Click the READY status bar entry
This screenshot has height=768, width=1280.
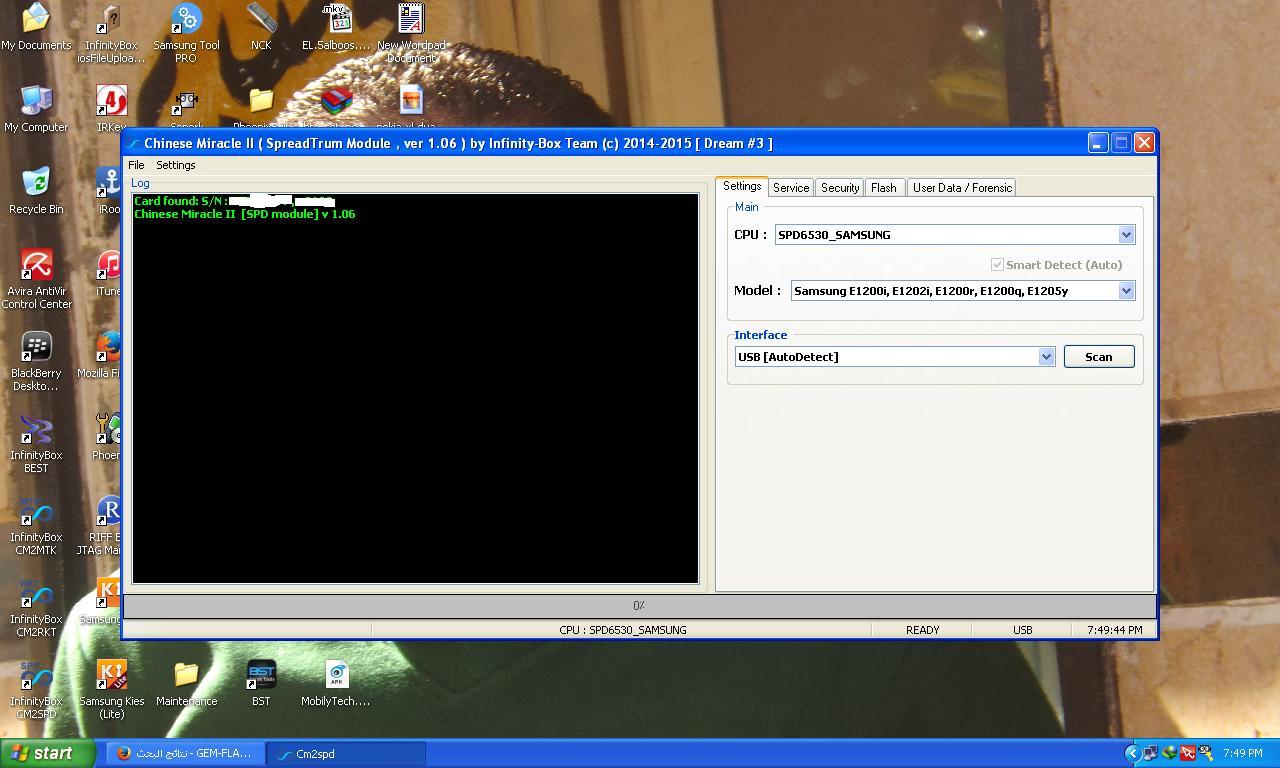point(923,630)
